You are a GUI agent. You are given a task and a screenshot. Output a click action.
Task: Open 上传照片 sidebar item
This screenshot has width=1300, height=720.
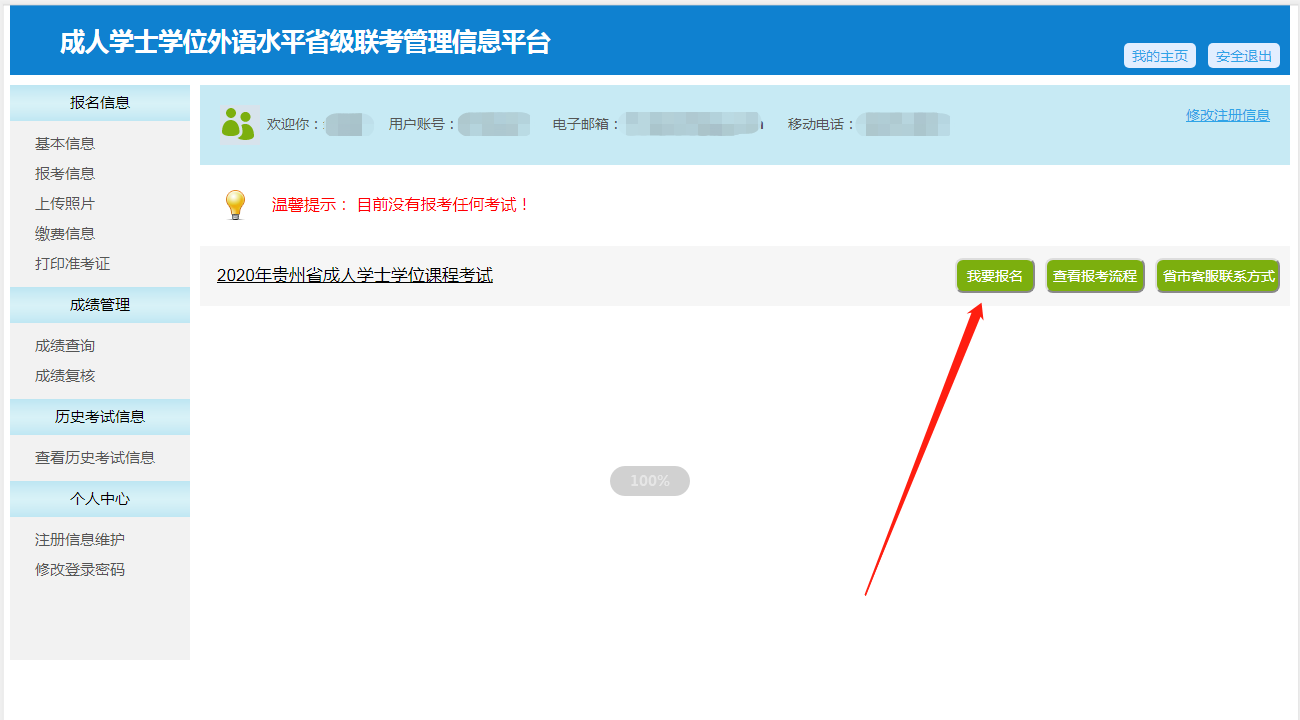65,204
